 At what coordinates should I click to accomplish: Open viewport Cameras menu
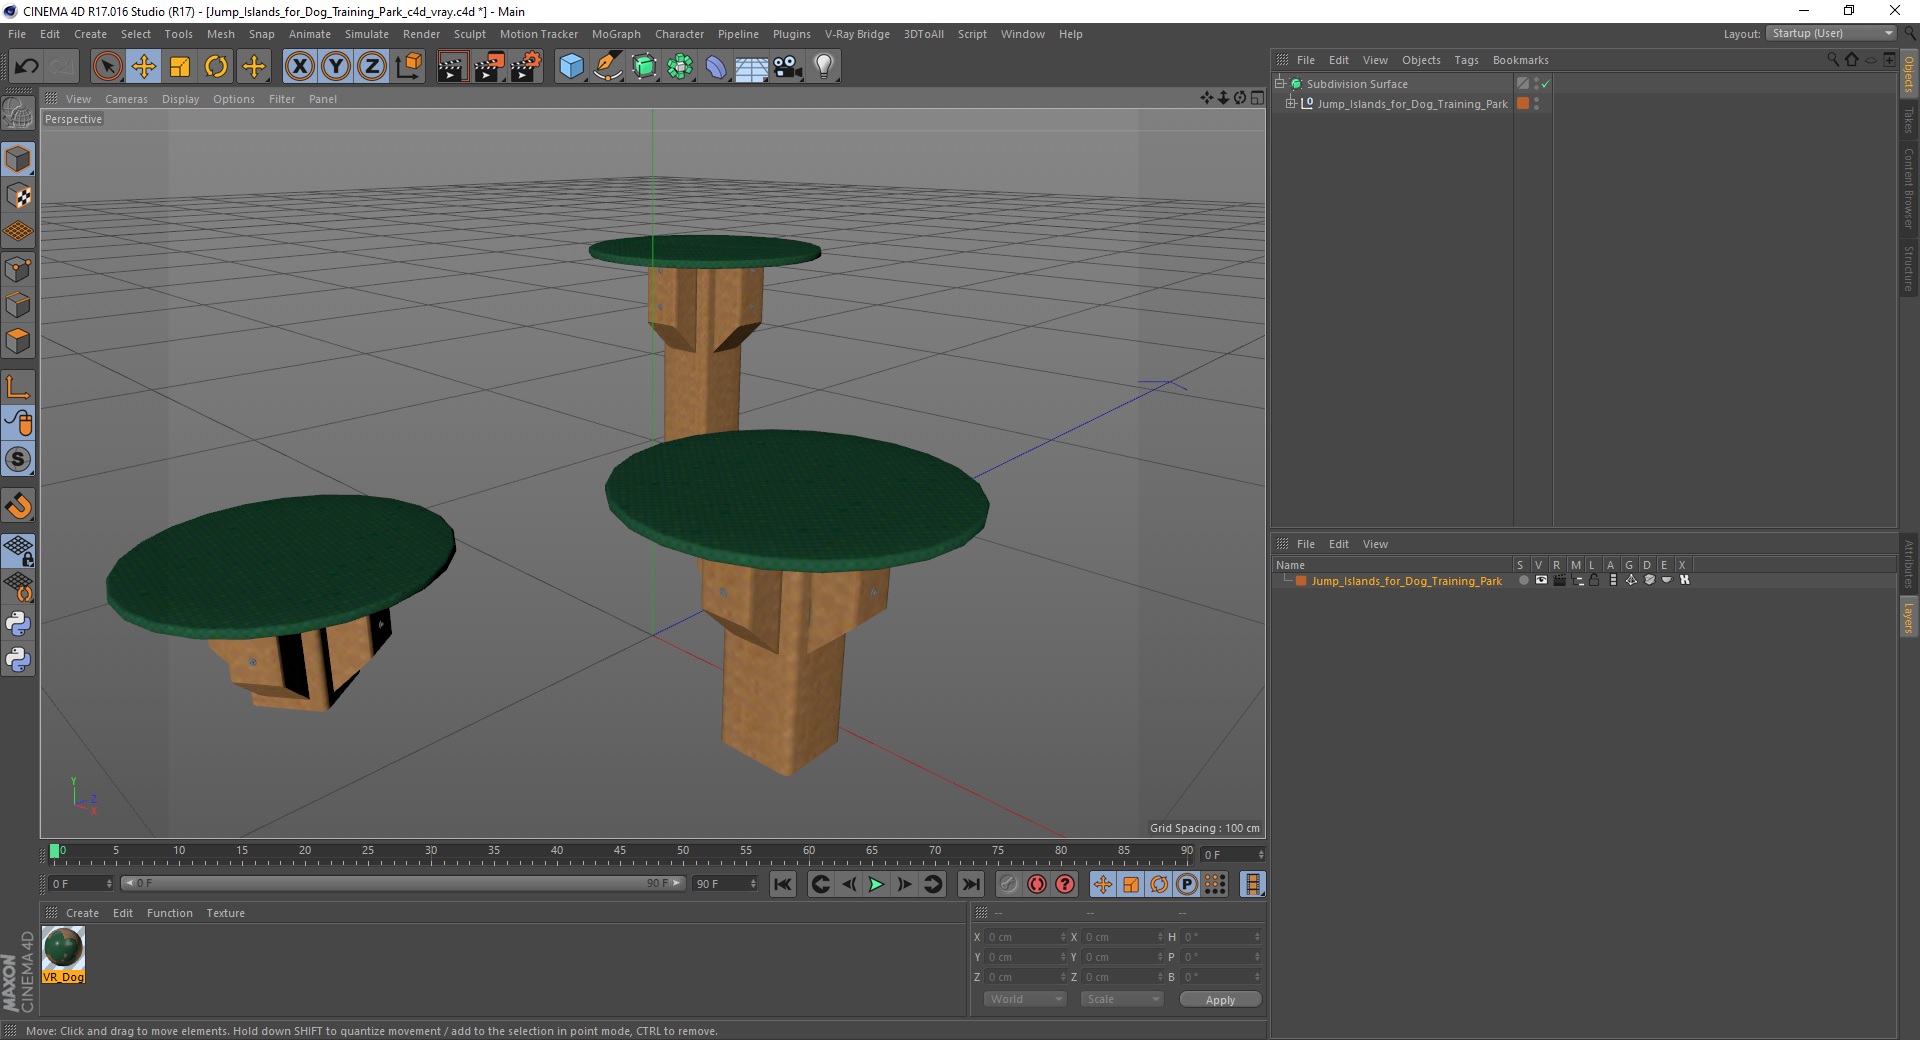[x=126, y=99]
